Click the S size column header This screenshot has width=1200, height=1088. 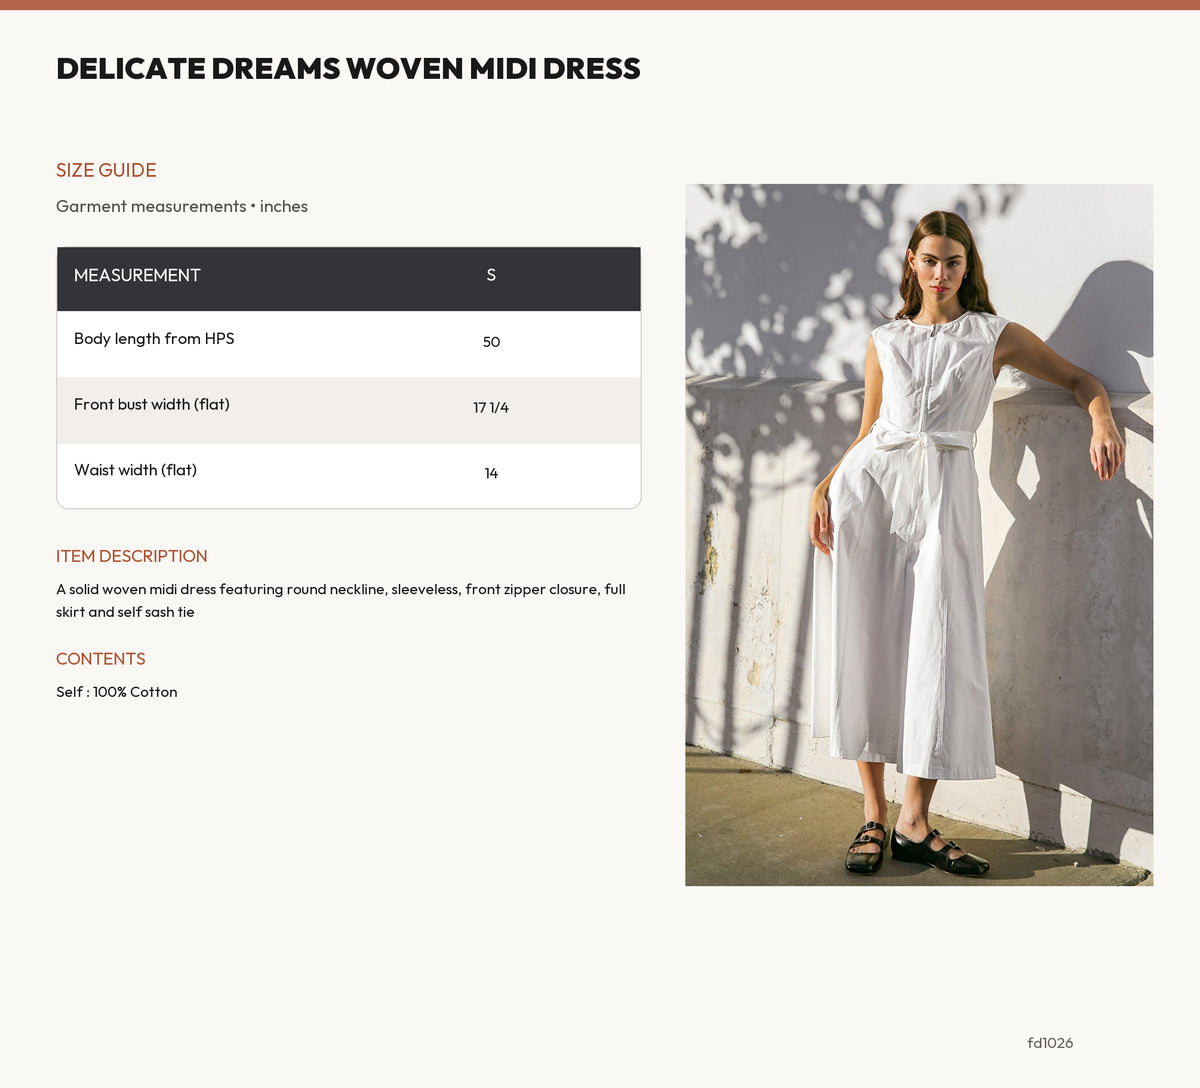click(x=491, y=275)
